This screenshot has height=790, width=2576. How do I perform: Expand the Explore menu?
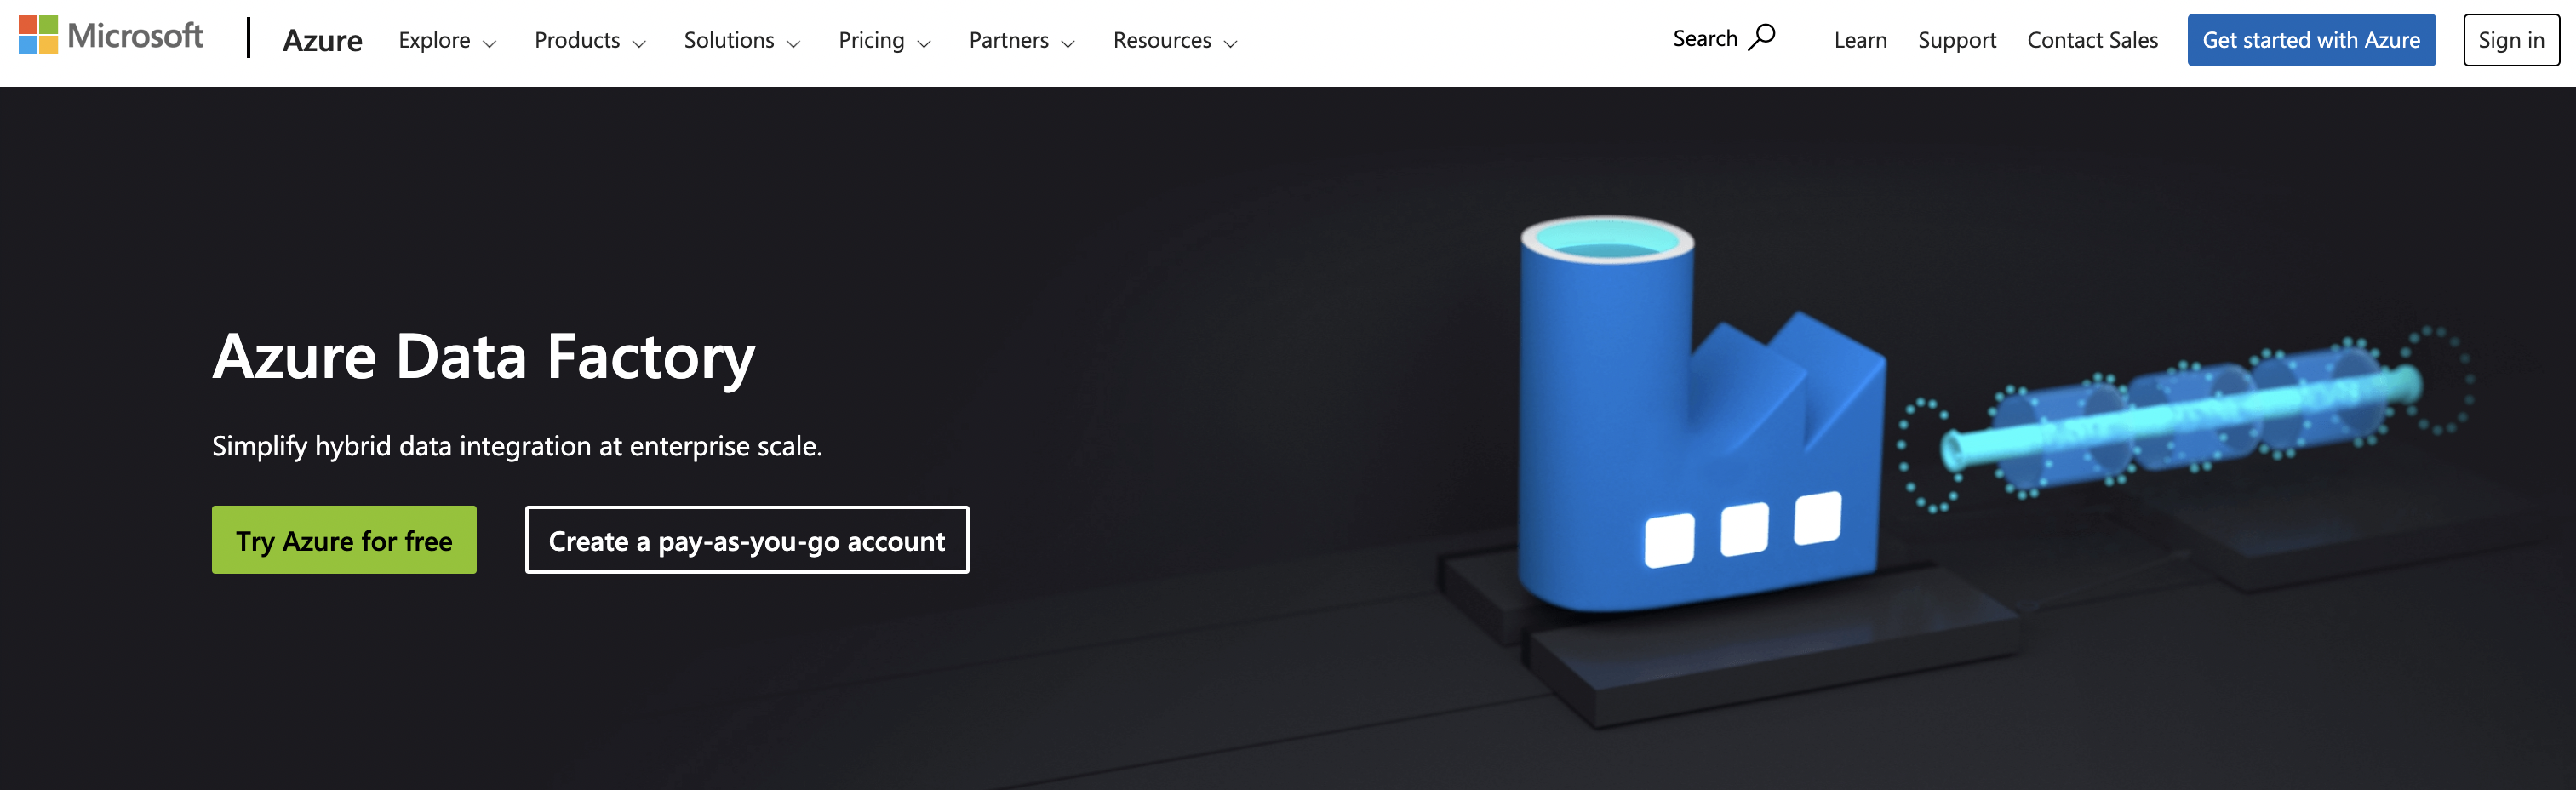pos(447,40)
